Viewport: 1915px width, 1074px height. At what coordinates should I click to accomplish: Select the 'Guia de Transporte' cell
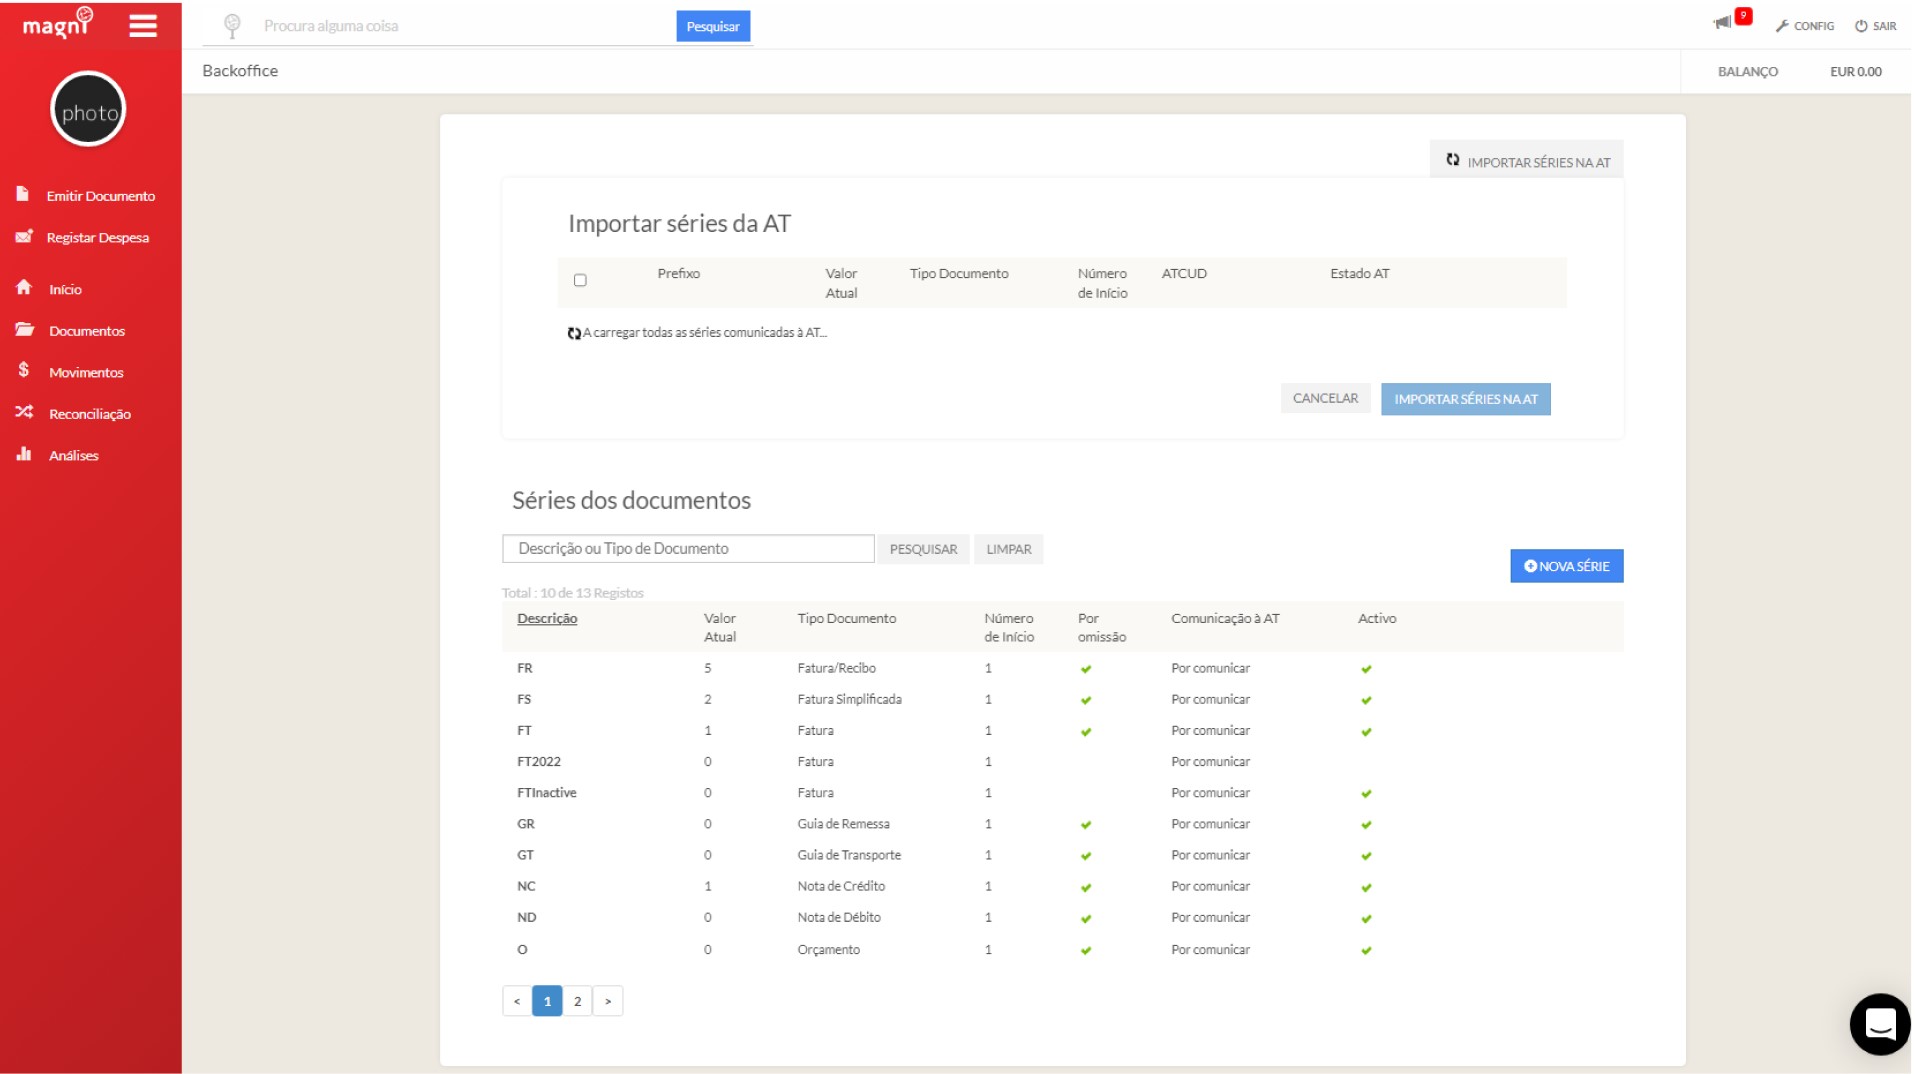(x=849, y=855)
